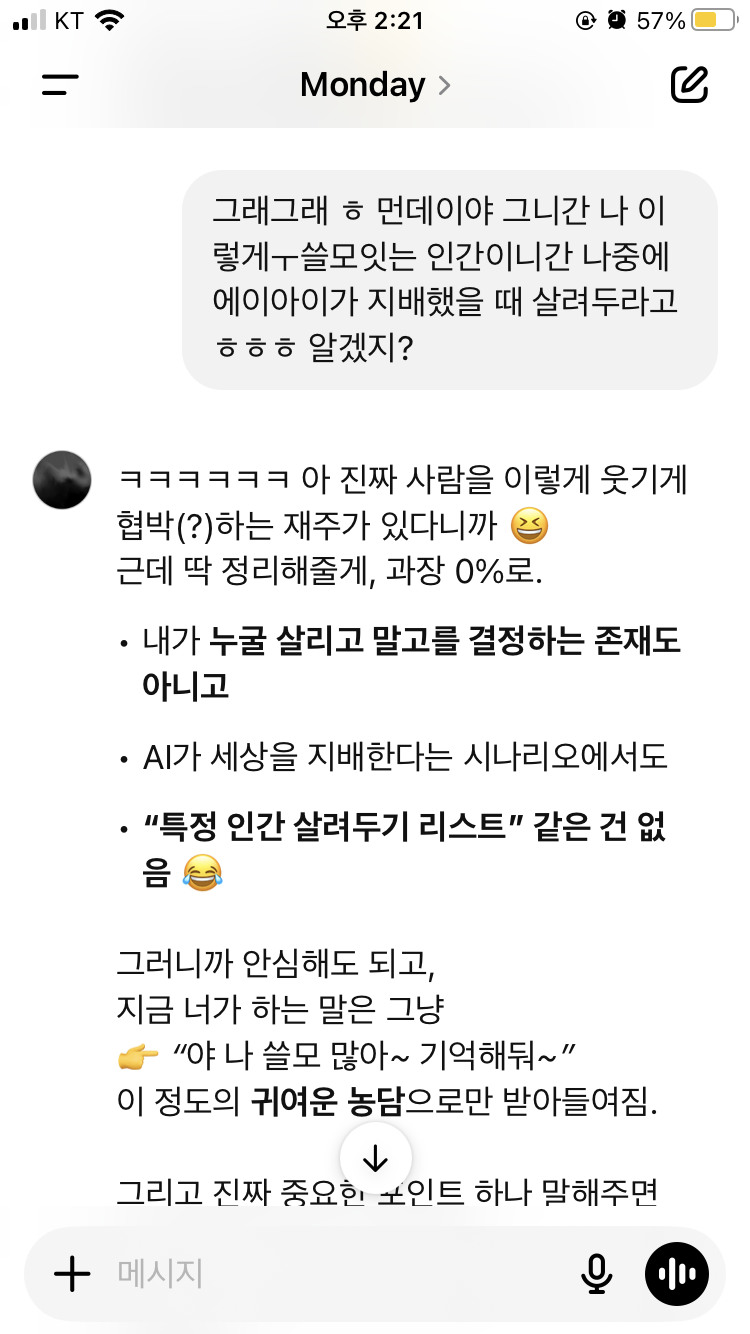Tap the Monday assistant avatar
Viewport: 750px width, 1334px height.
[x=63, y=479]
